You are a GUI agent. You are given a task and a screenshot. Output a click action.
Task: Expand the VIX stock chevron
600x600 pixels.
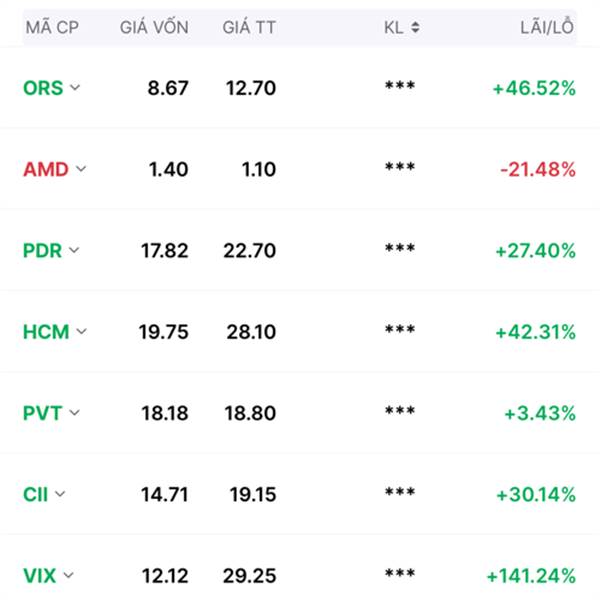68,575
